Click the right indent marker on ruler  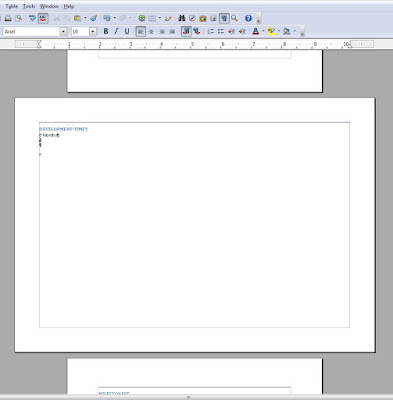tap(349, 45)
